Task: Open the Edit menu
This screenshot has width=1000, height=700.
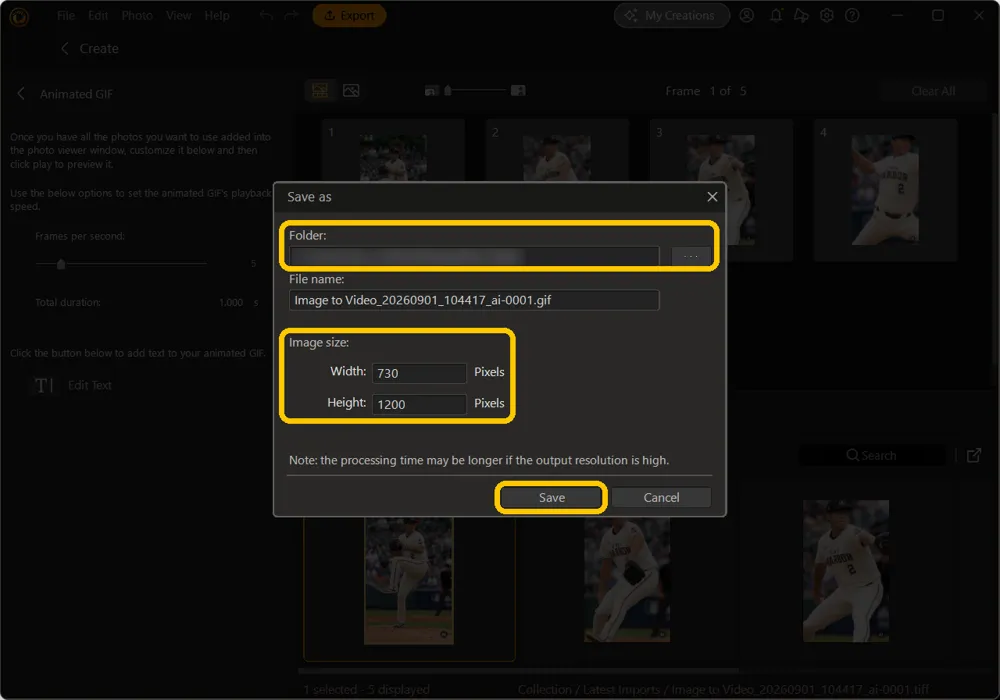Action: pos(98,15)
